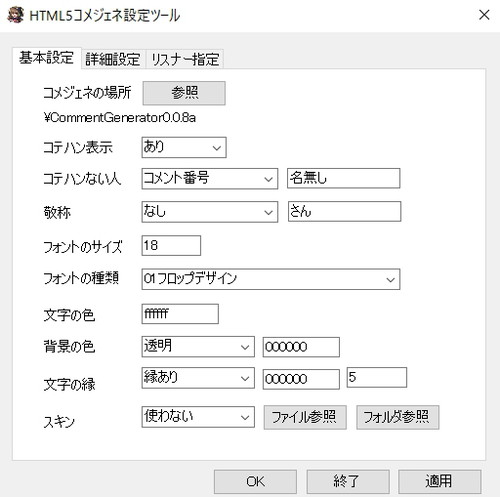
Task: Click the 文字の色 hex color field
Action: pyautogui.click(x=180, y=314)
